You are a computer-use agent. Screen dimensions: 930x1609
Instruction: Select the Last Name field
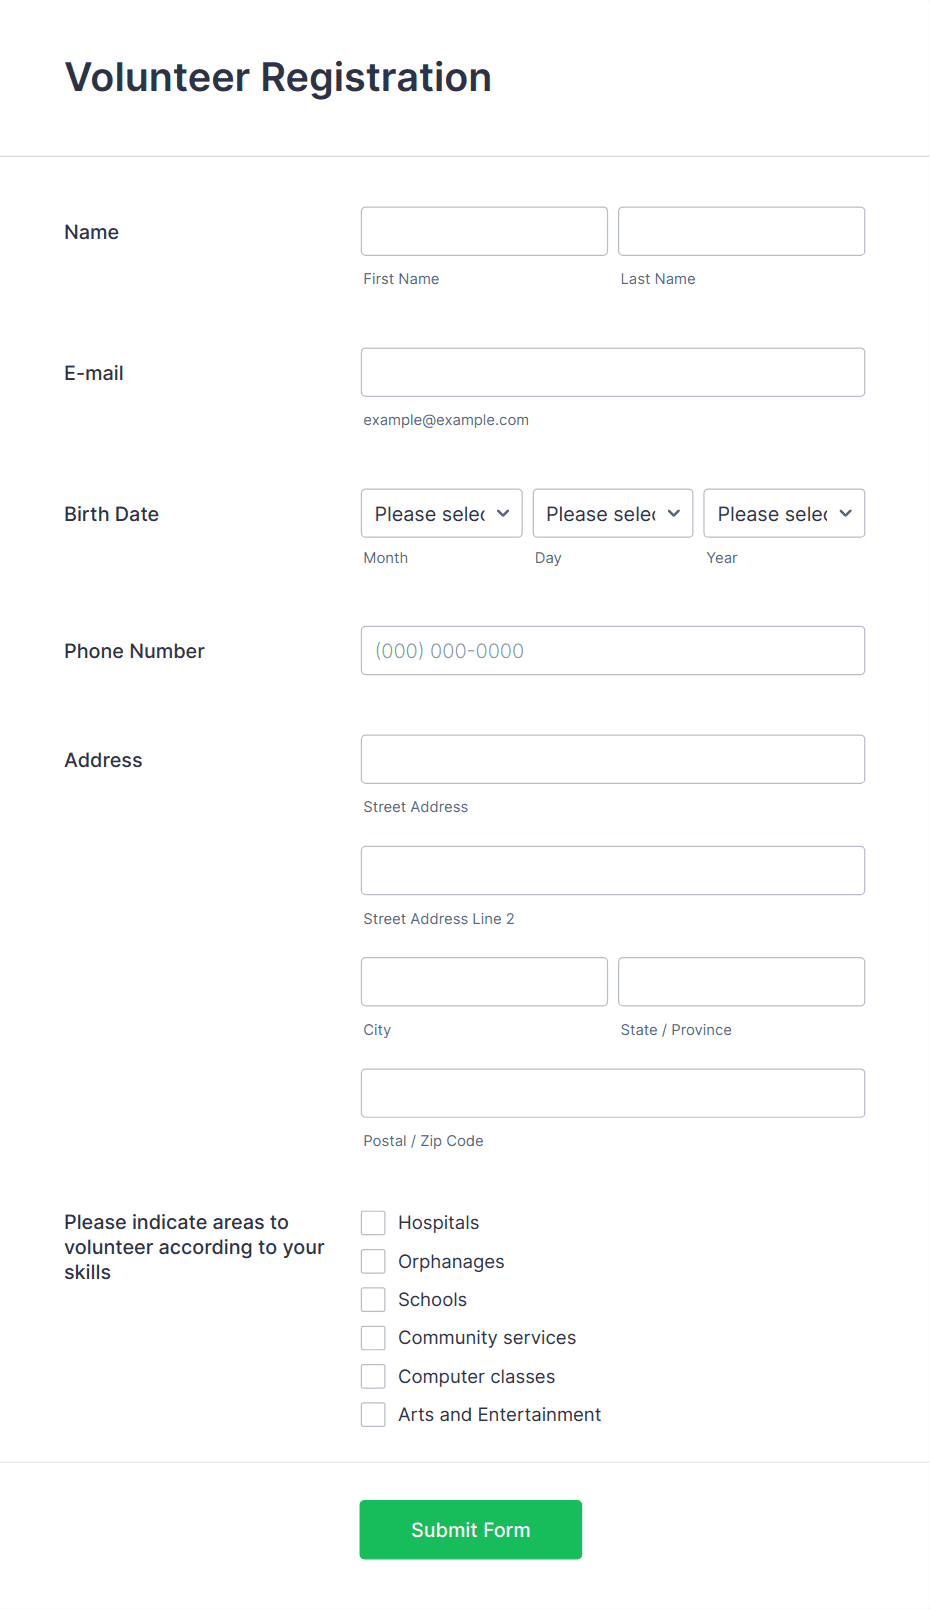(x=741, y=231)
